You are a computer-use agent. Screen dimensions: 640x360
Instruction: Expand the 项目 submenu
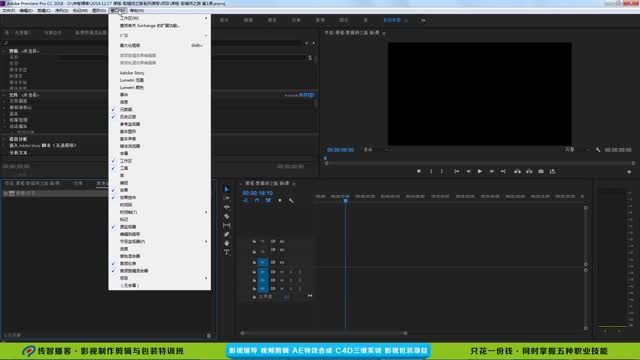click(x=159, y=278)
